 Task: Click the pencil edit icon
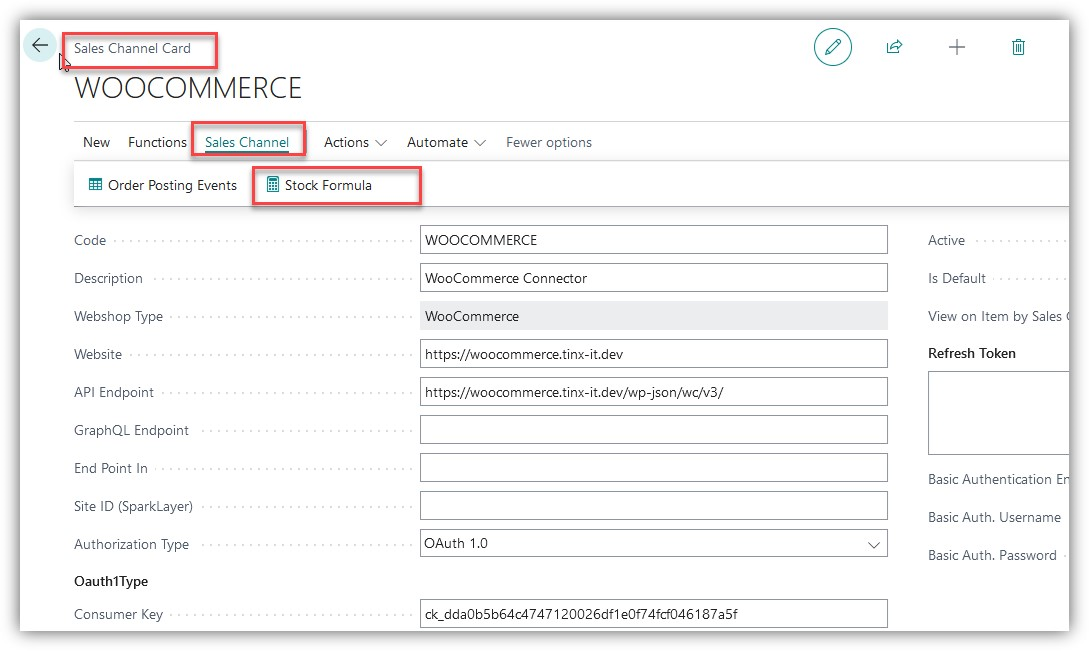pos(833,47)
